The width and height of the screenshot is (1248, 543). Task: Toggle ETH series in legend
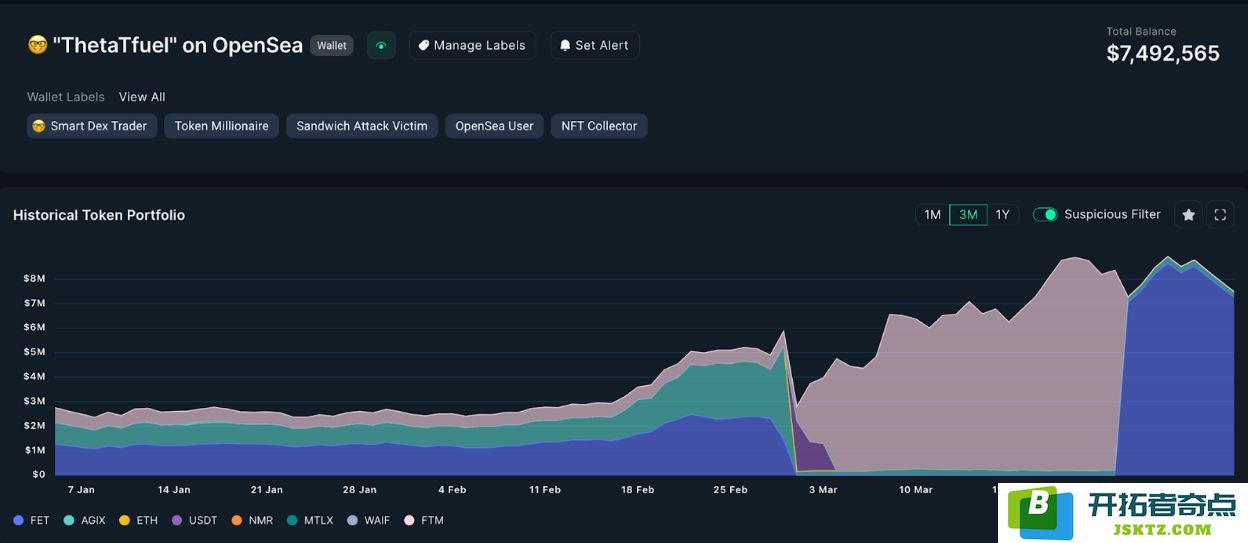click(x=138, y=520)
